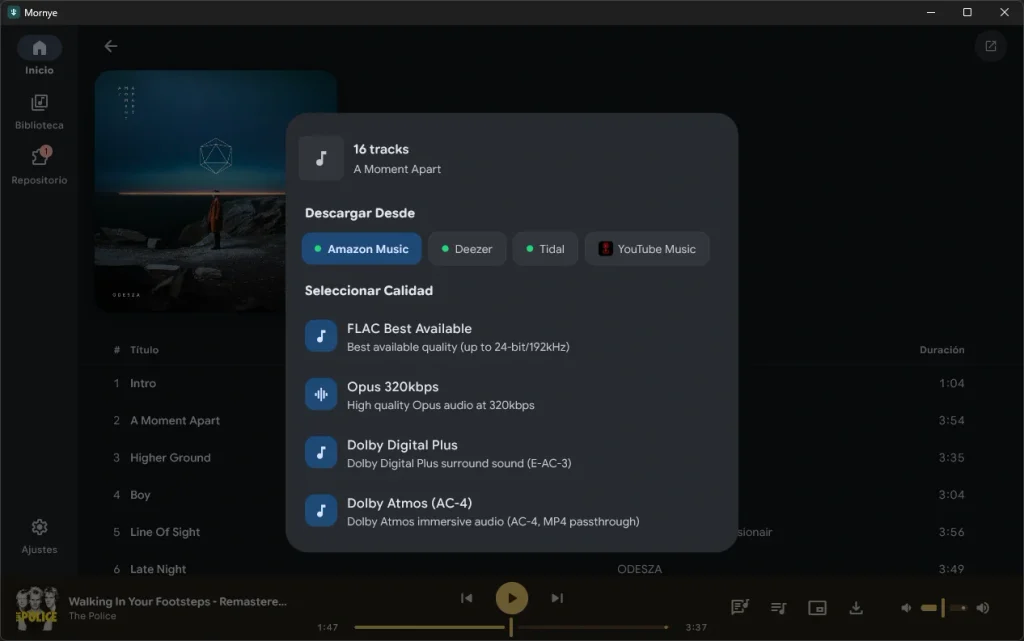Open the Biblioteca section
Screen dimensions: 1024x641
tap(39, 112)
